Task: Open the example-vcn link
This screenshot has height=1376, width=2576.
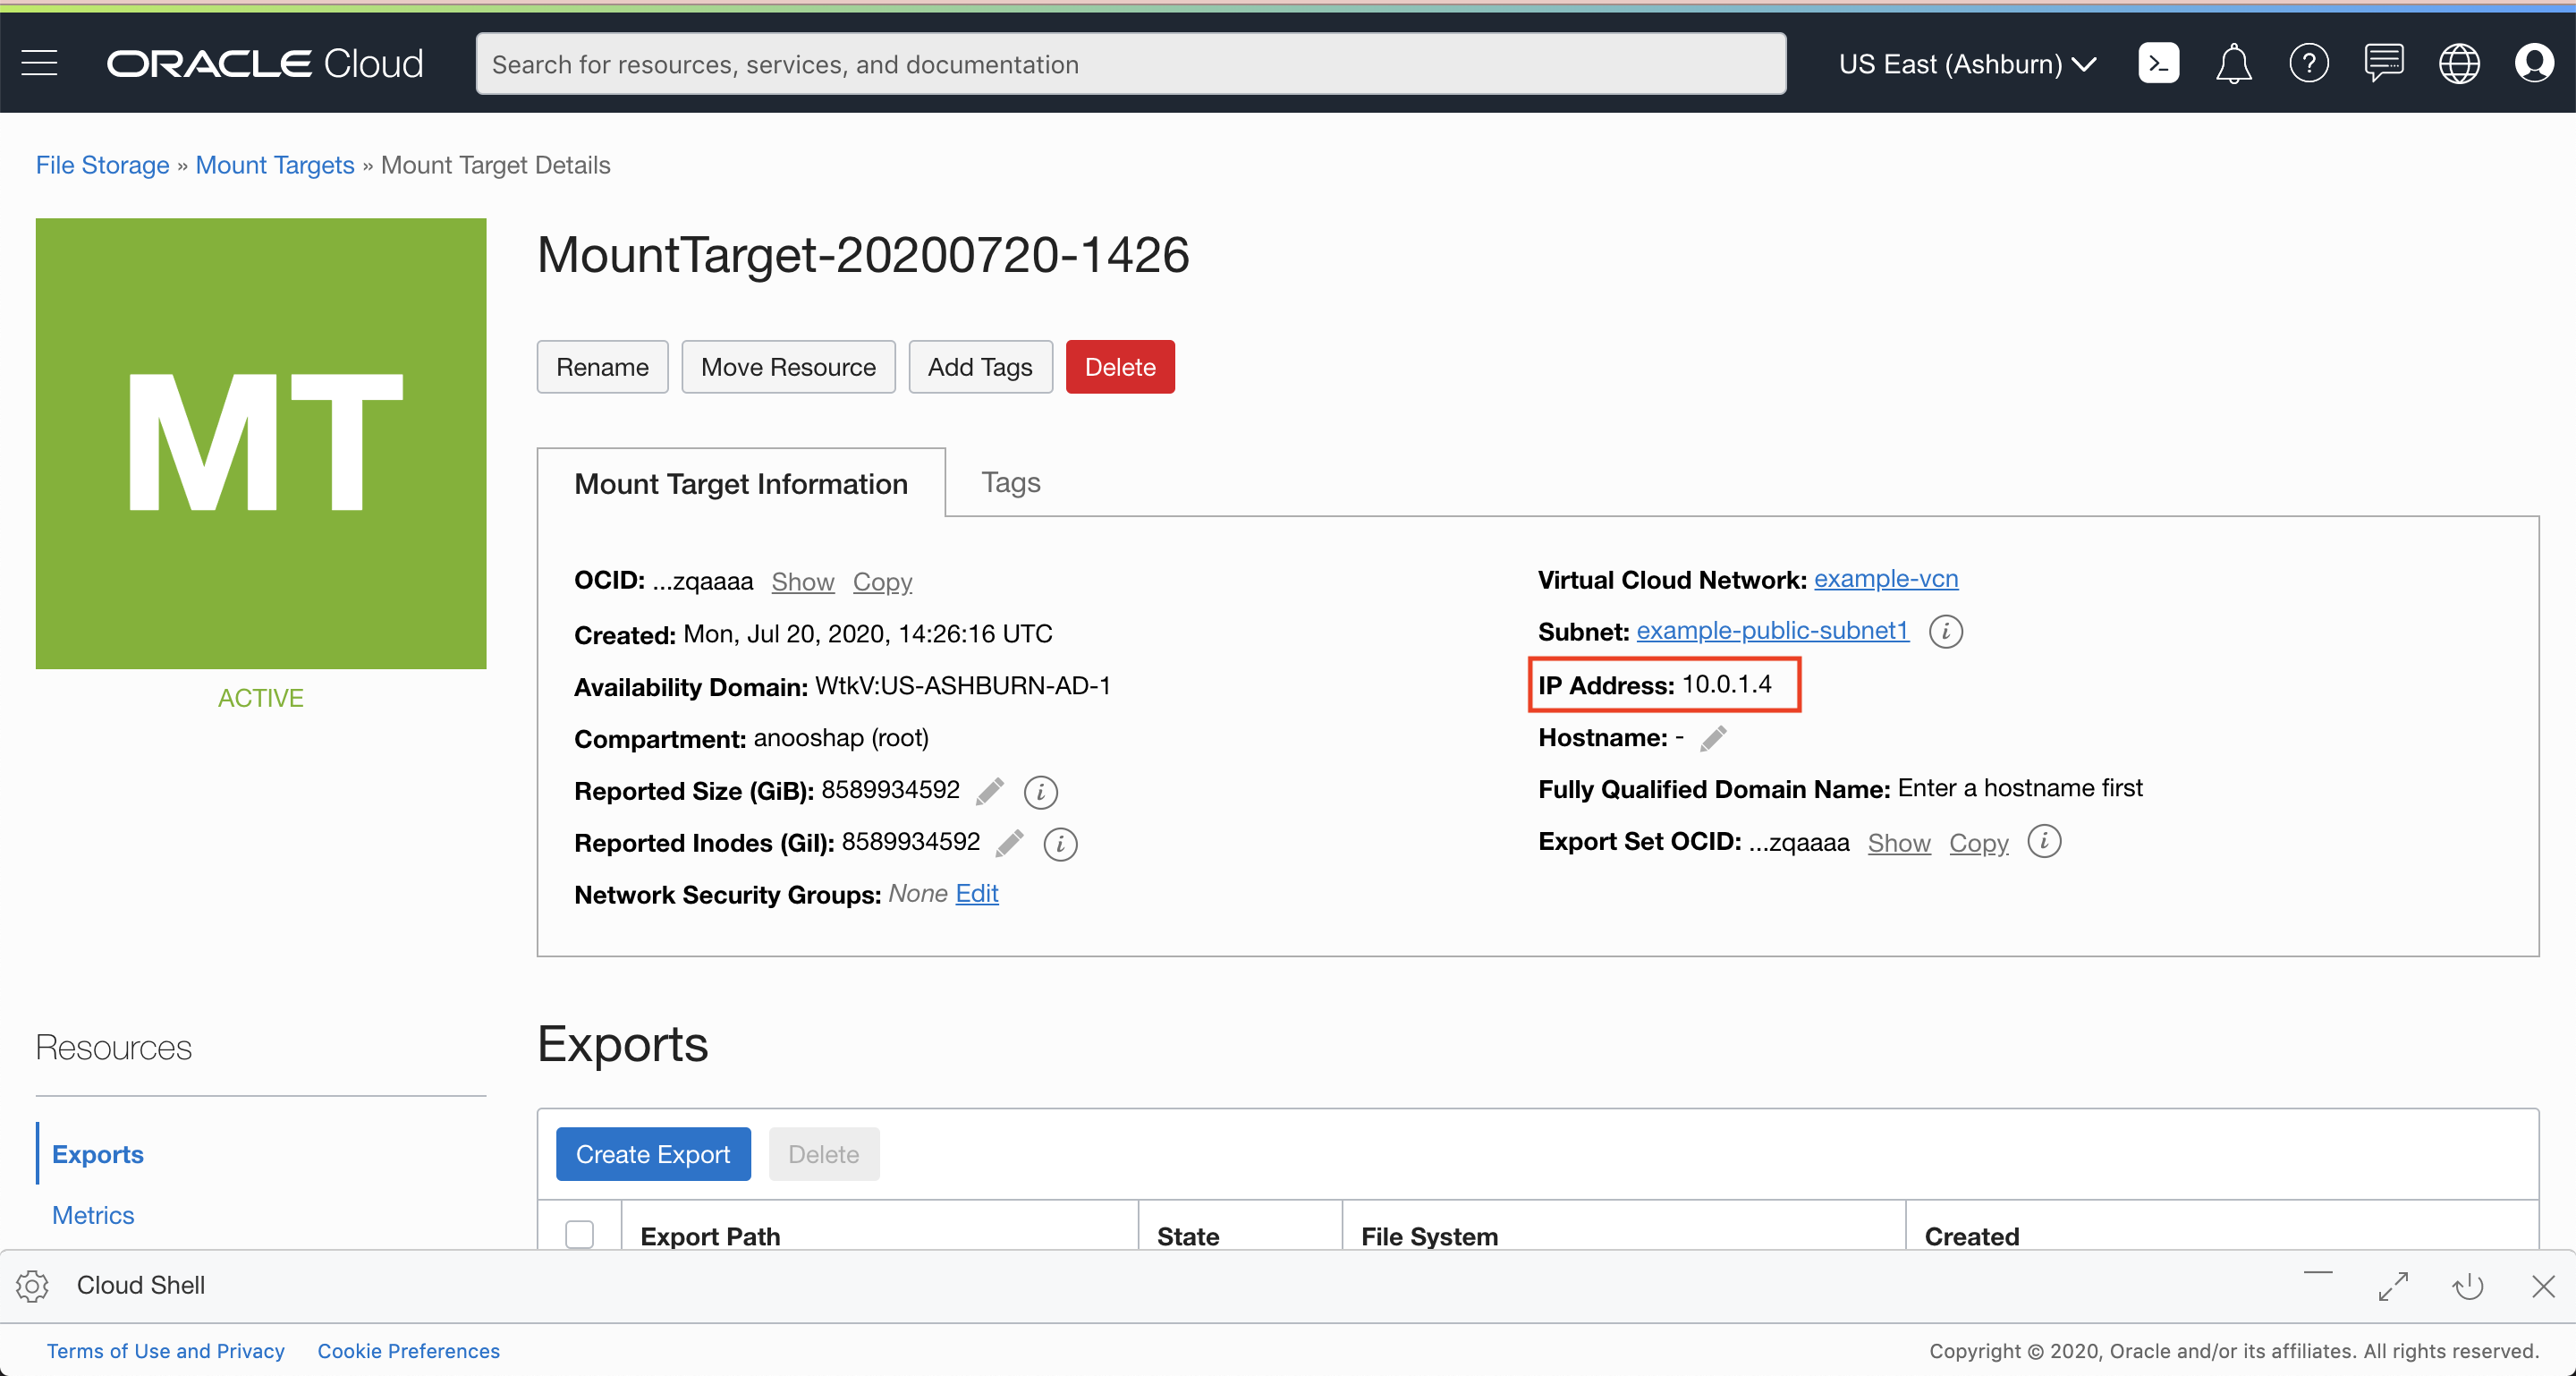Action: pyautogui.click(x=1885, y=579)
